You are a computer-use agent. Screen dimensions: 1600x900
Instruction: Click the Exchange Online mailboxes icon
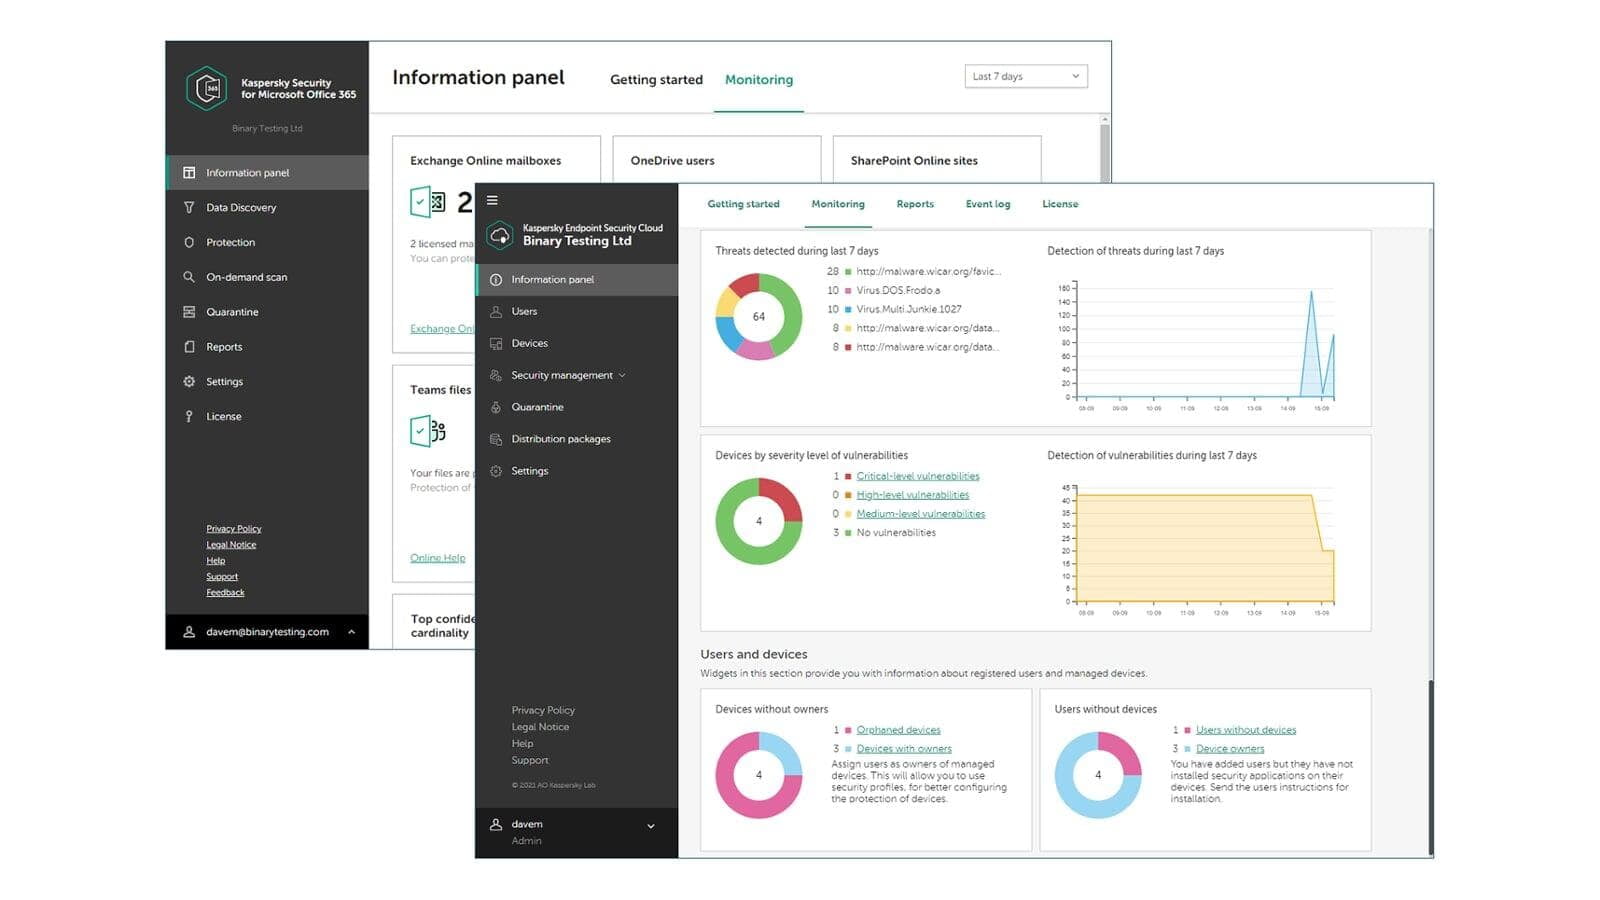pyautogui.click(x=428, y=202)
